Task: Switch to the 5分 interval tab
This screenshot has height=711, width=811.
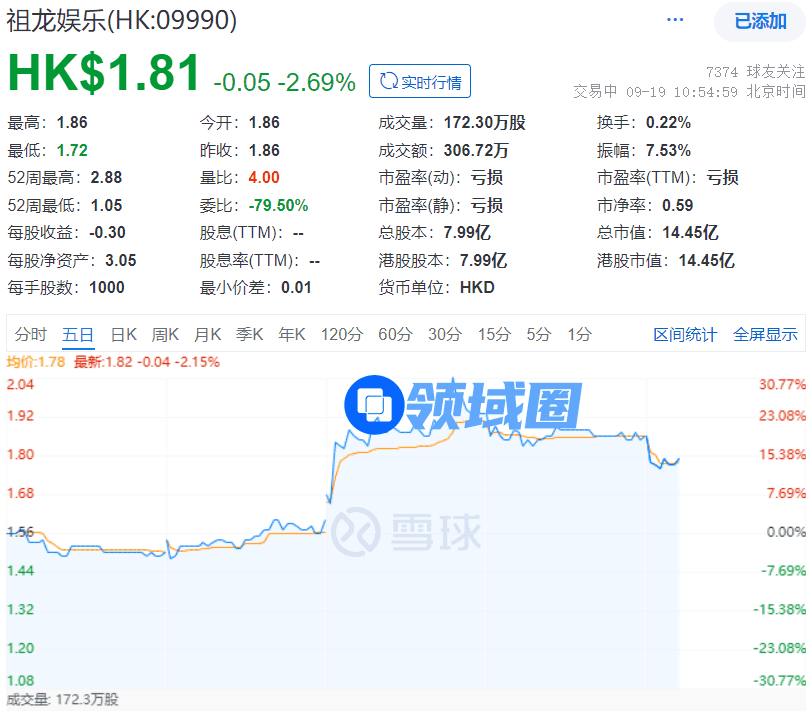Action: [x=538, y=335]
